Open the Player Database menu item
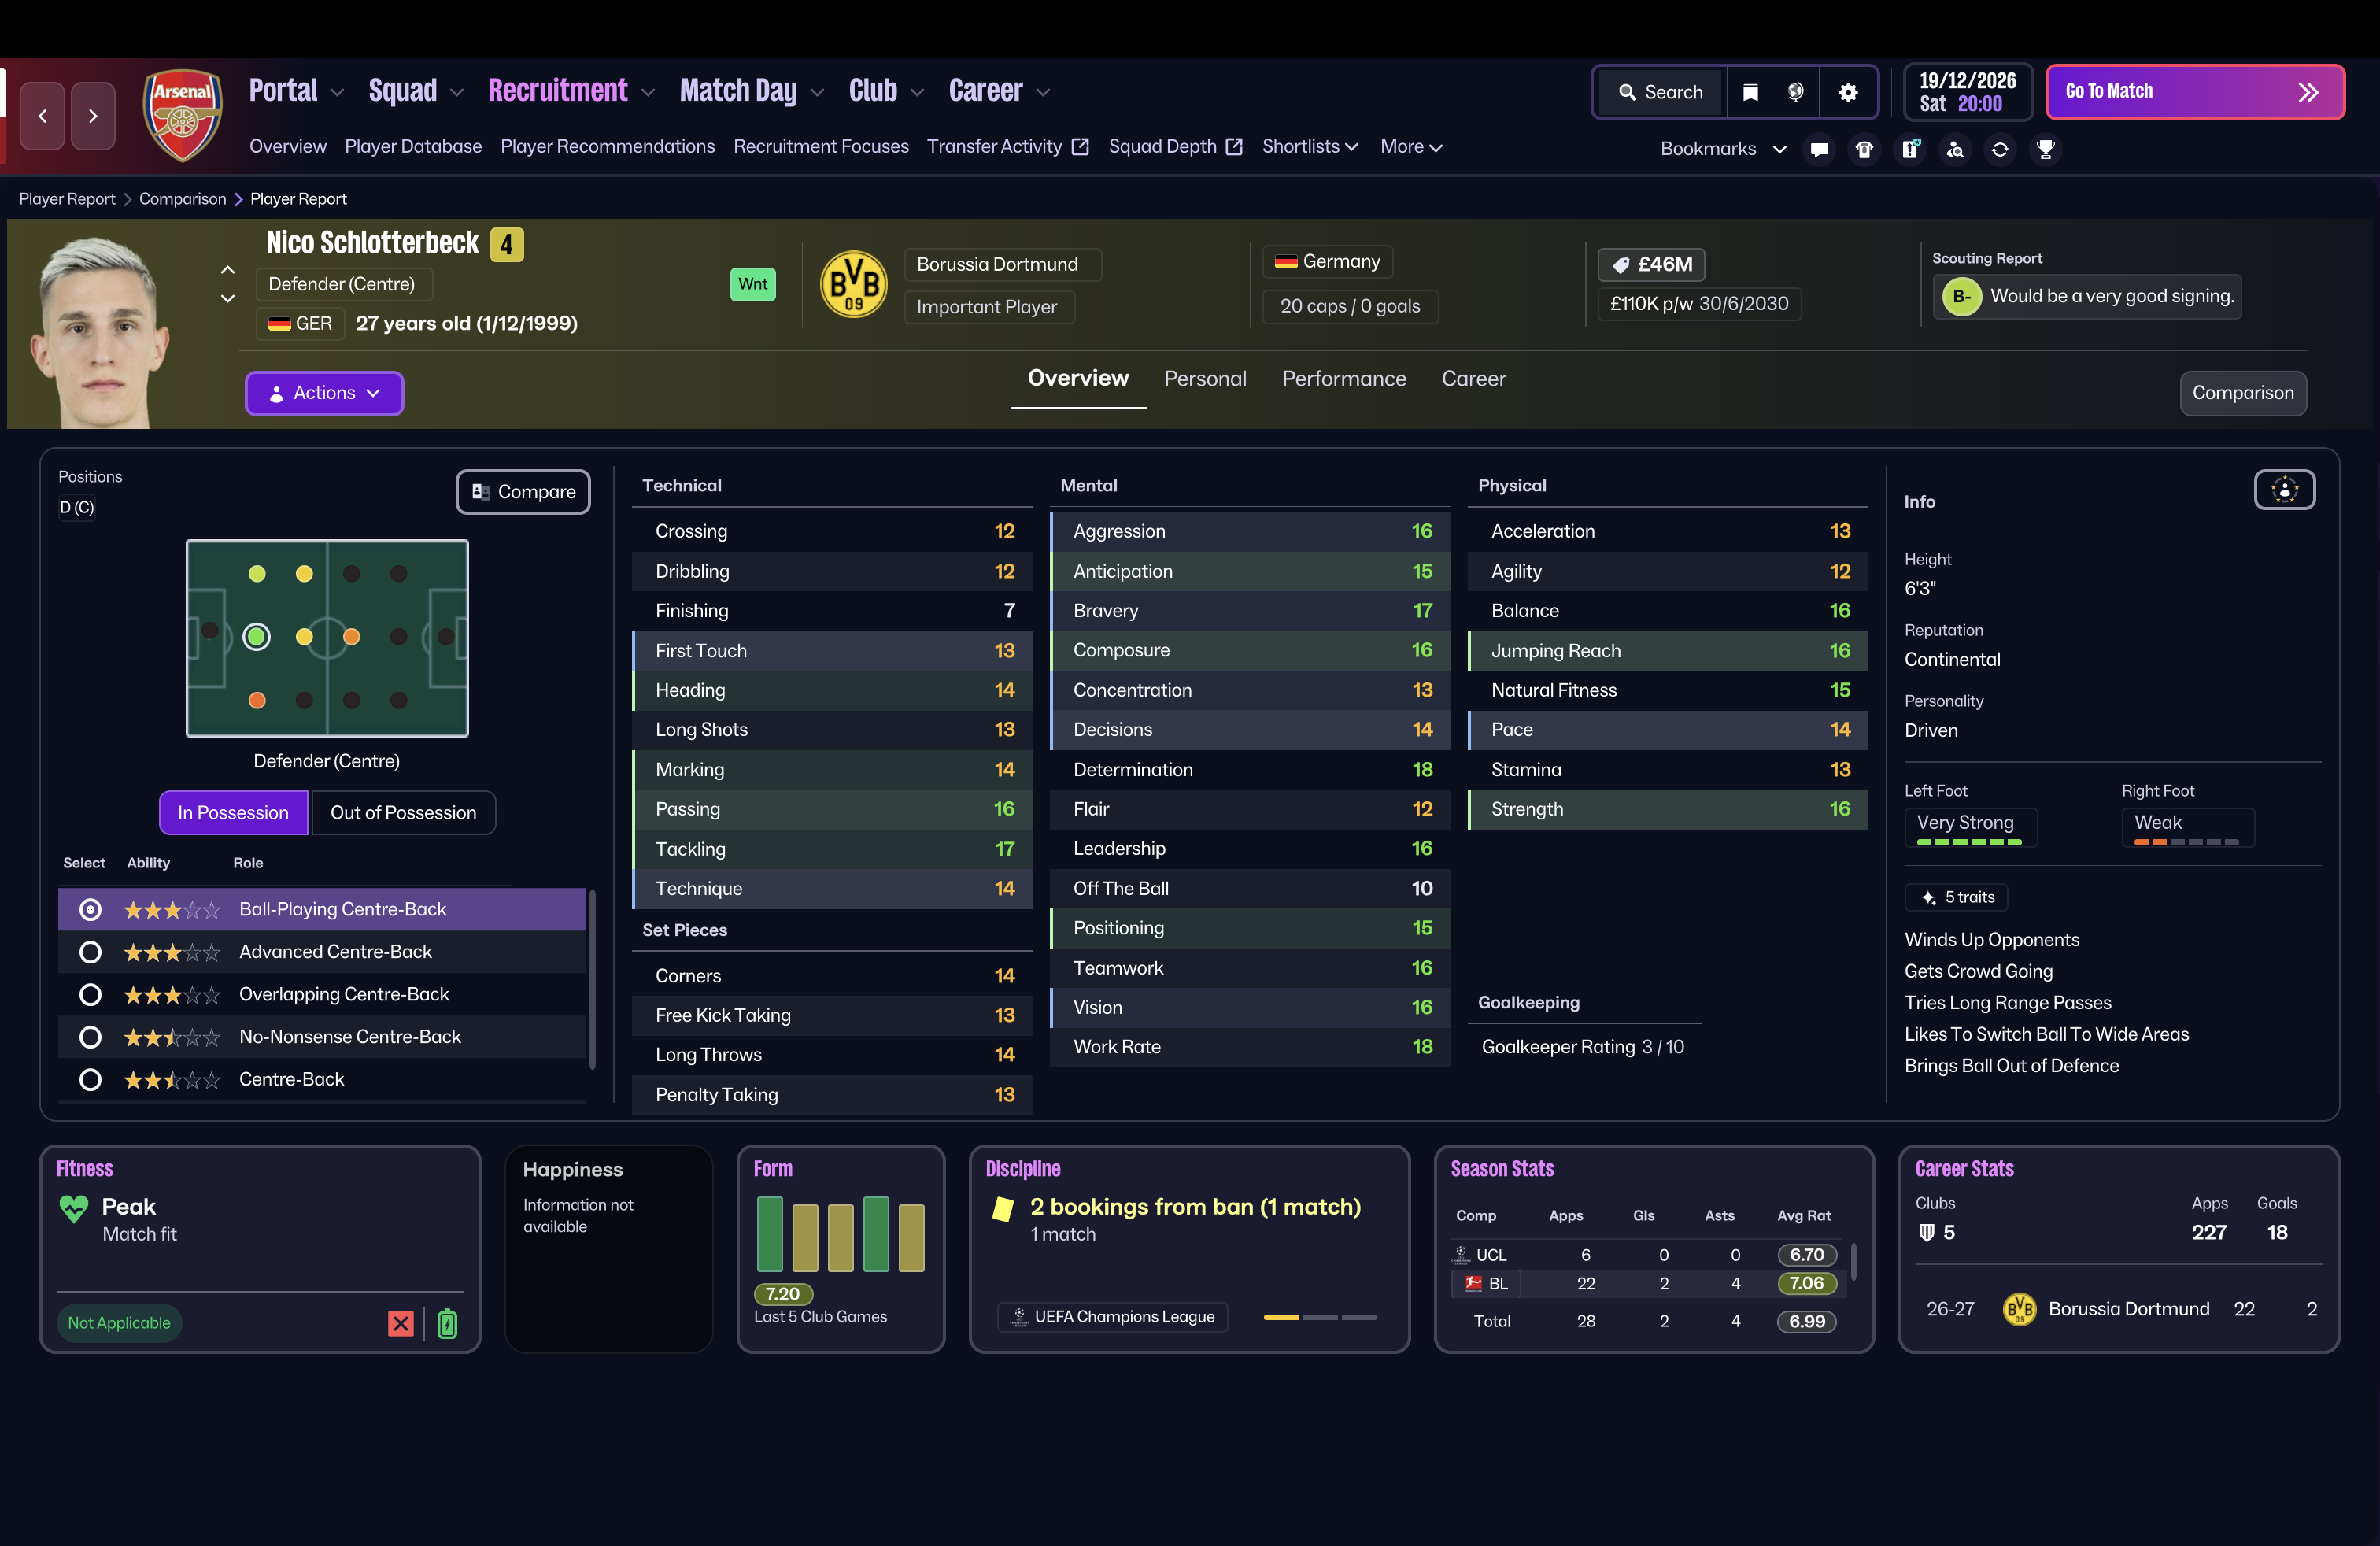The height and width of the screenshot is (1546, 2380). 413,146
